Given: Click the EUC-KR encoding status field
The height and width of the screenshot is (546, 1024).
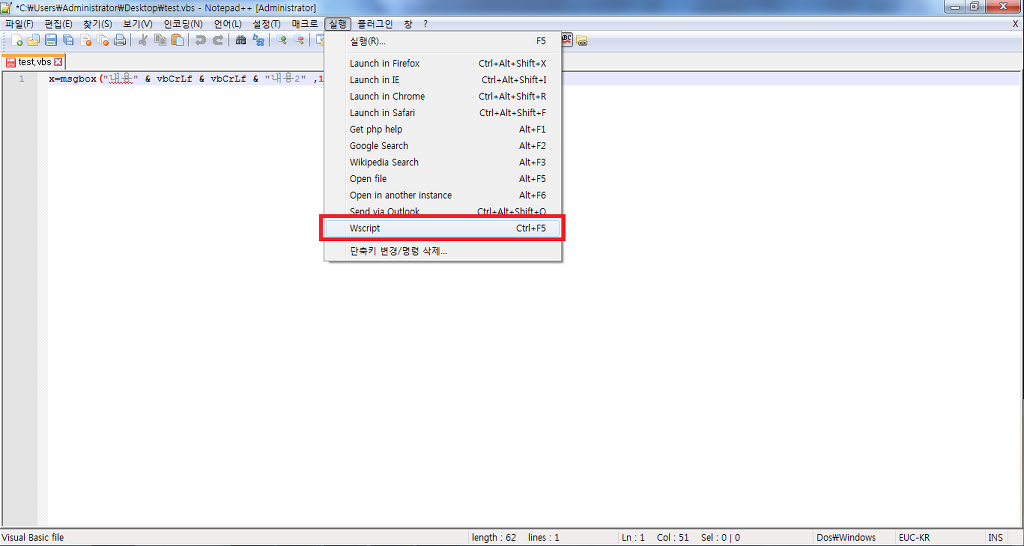Looking at the screenshot, I should point(914,538).
